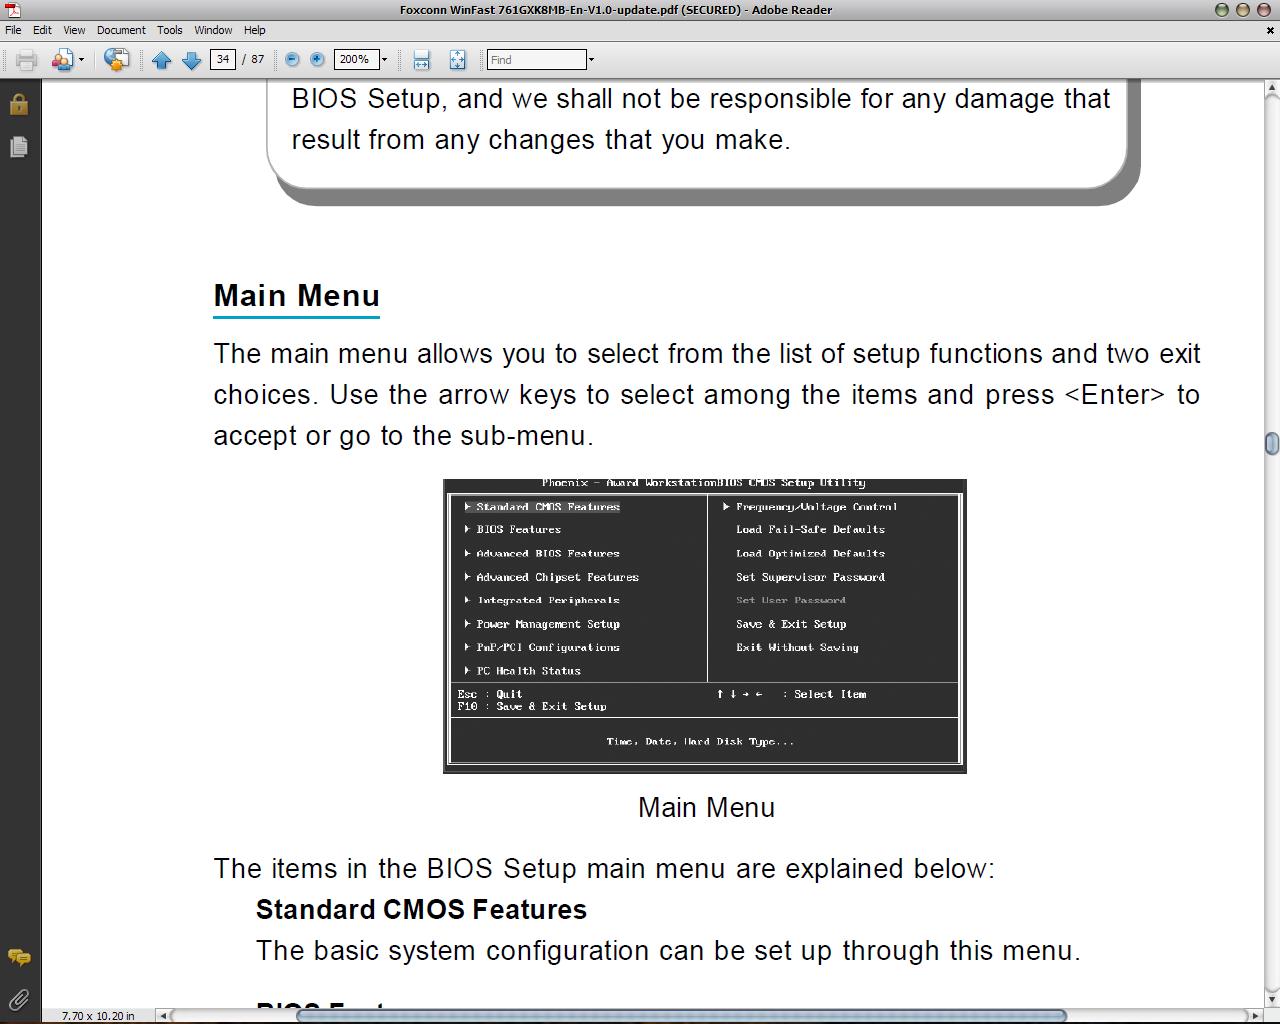Minimize the Adobe Reader window
The width and height of the screenshot is (1280, 1024).
pos(1221,10)
